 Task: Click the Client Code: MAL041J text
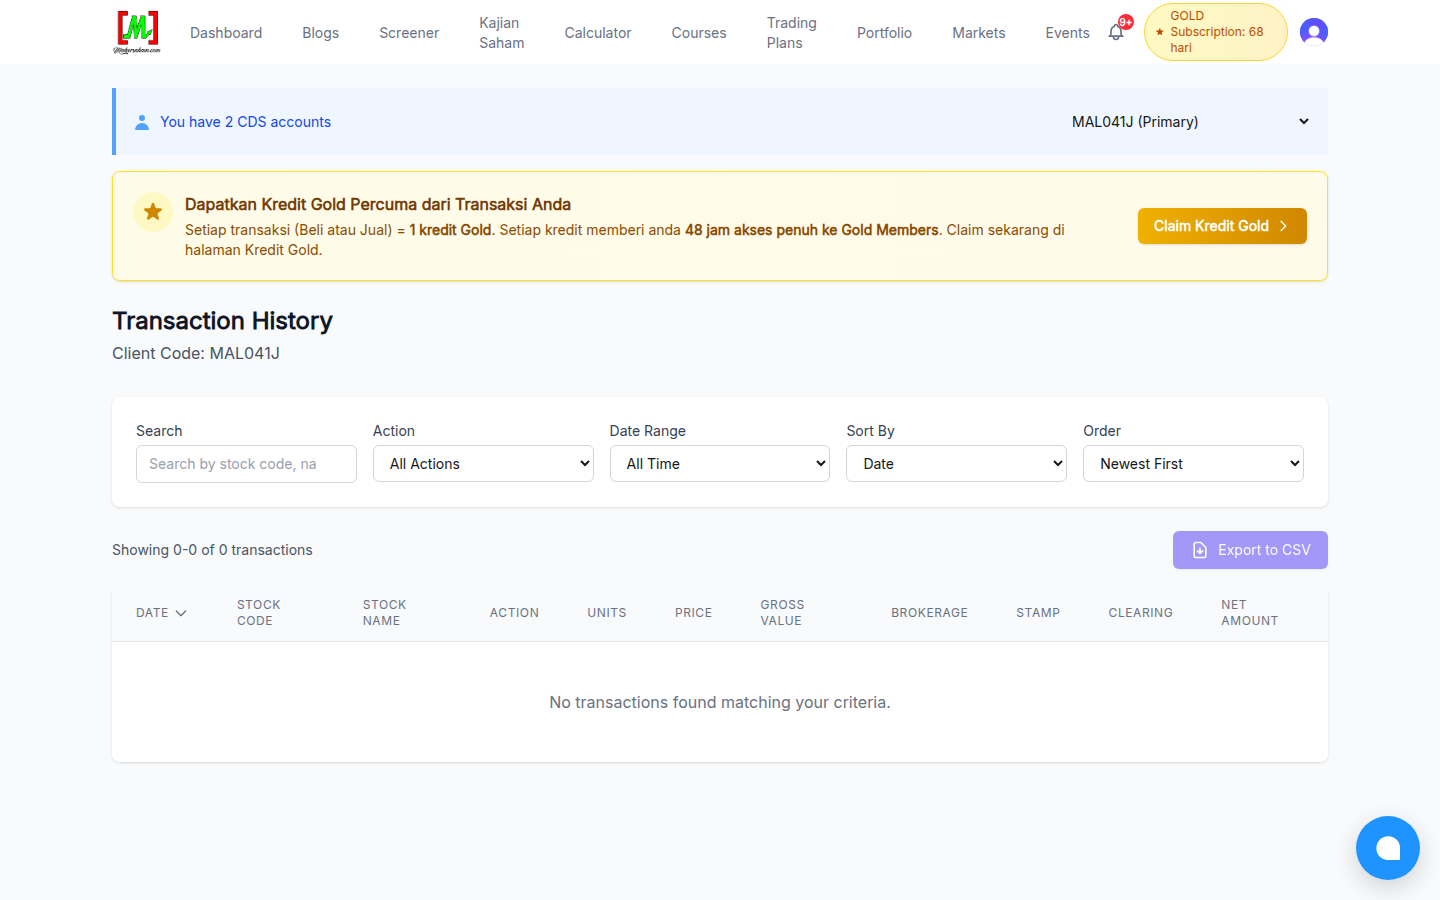[x=196, y=353]
